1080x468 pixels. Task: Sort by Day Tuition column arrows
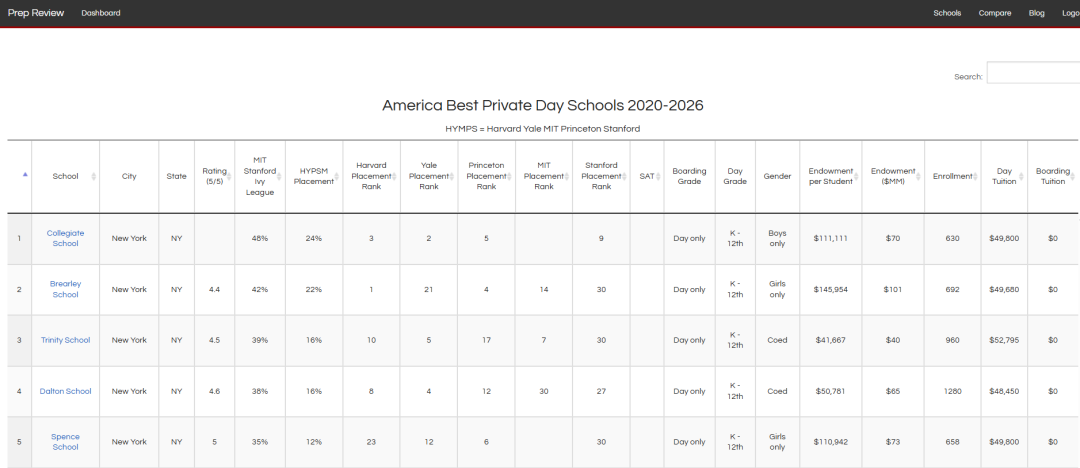pyautogui.click(x=1021, y=176)
